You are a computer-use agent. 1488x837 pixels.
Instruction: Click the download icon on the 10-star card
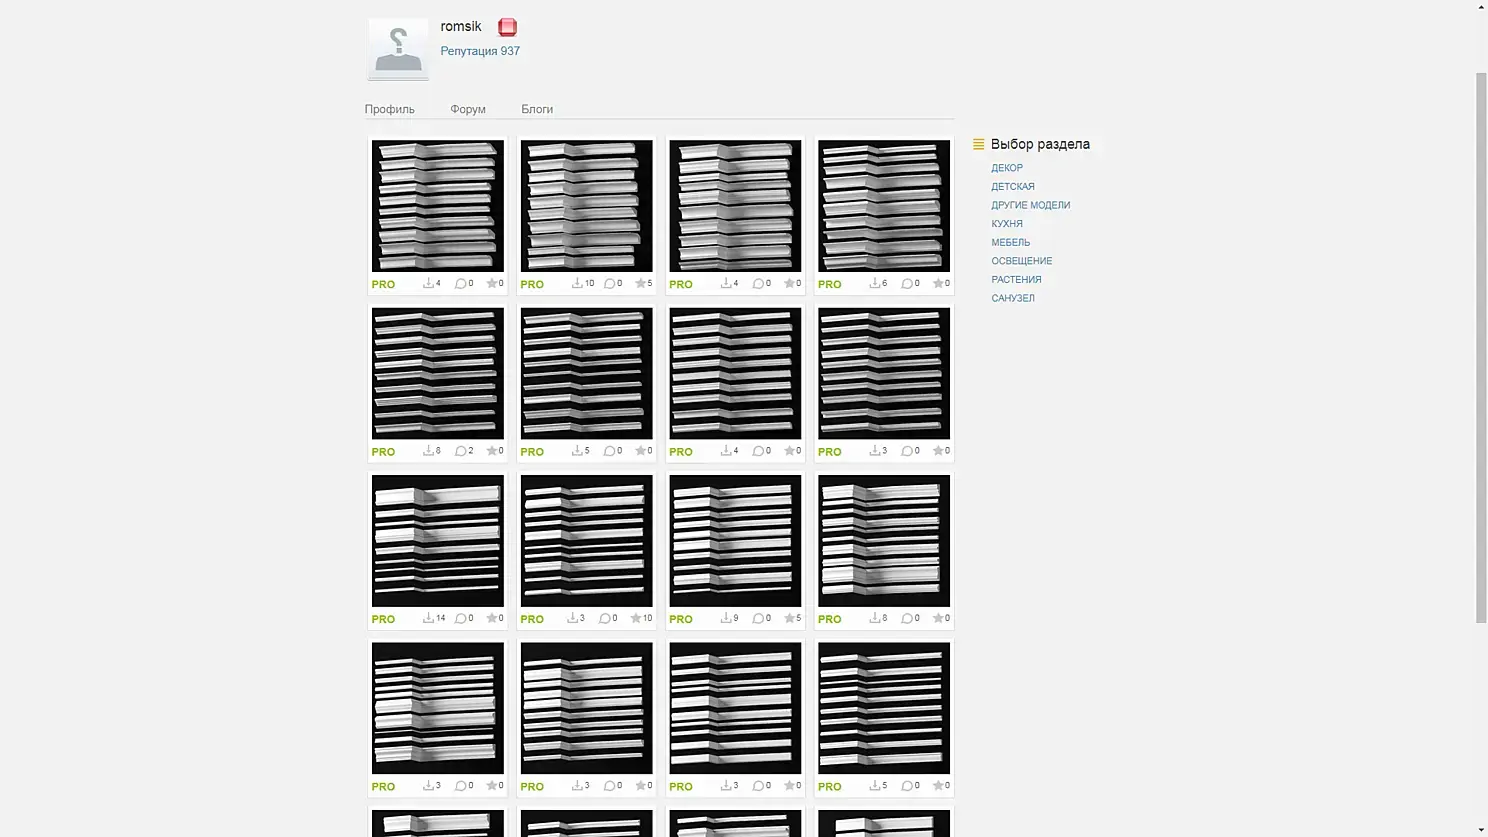coord(572,618)
